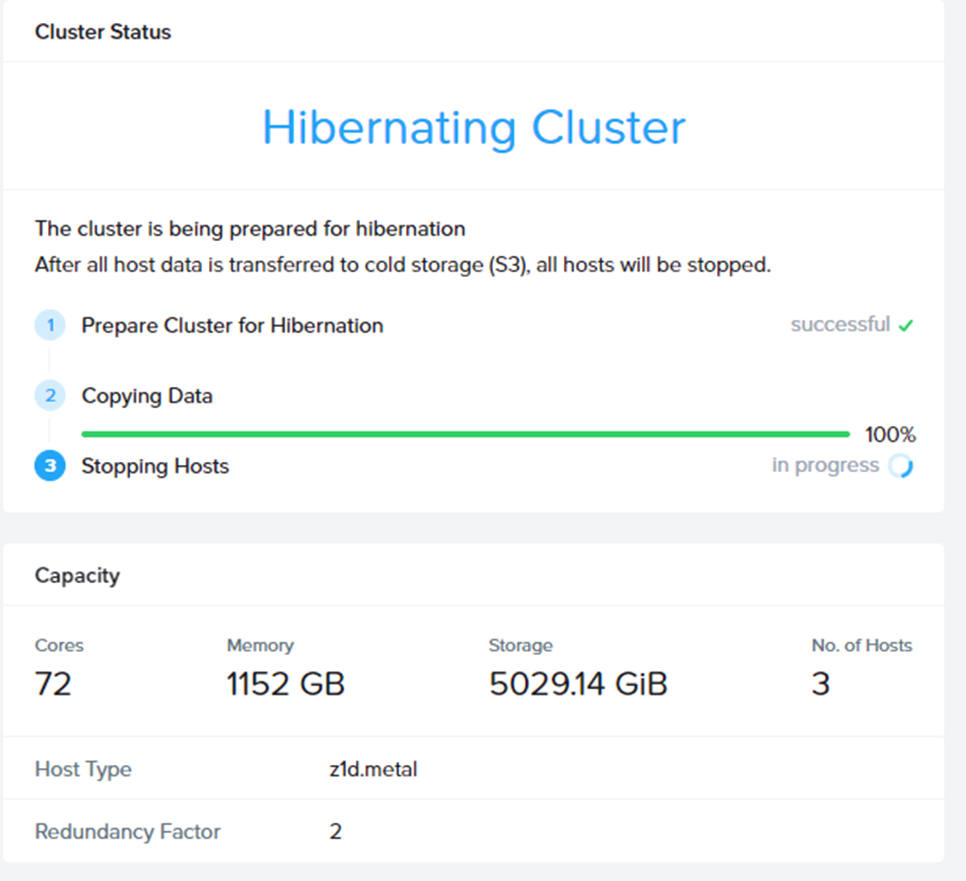Viewport: 966px width, 881px height.
Task: Click the No. of Hosts value
Action: click(821, 685)
